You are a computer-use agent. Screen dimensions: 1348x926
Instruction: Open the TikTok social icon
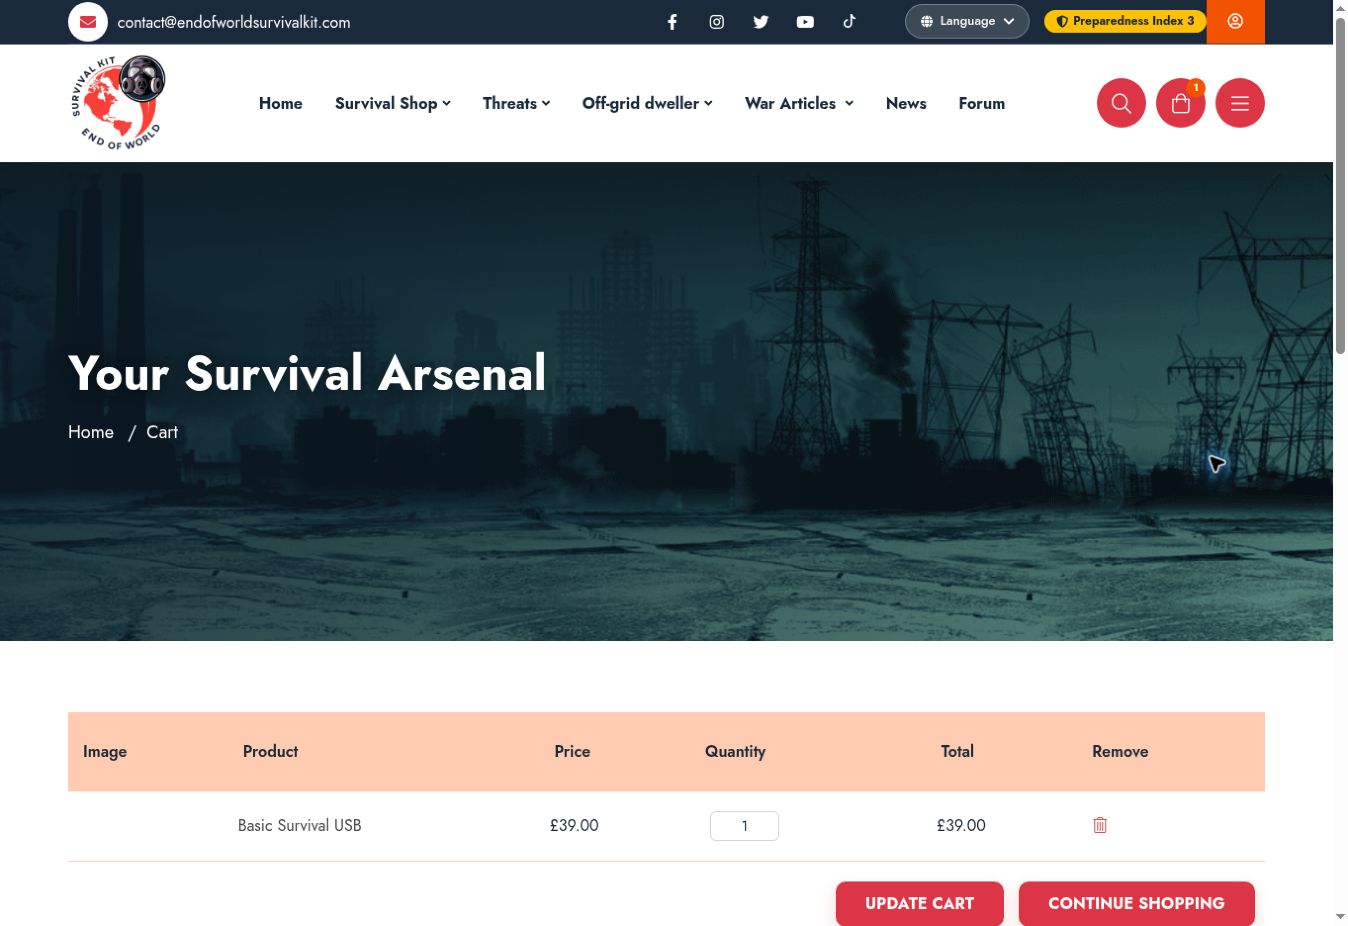849,21
